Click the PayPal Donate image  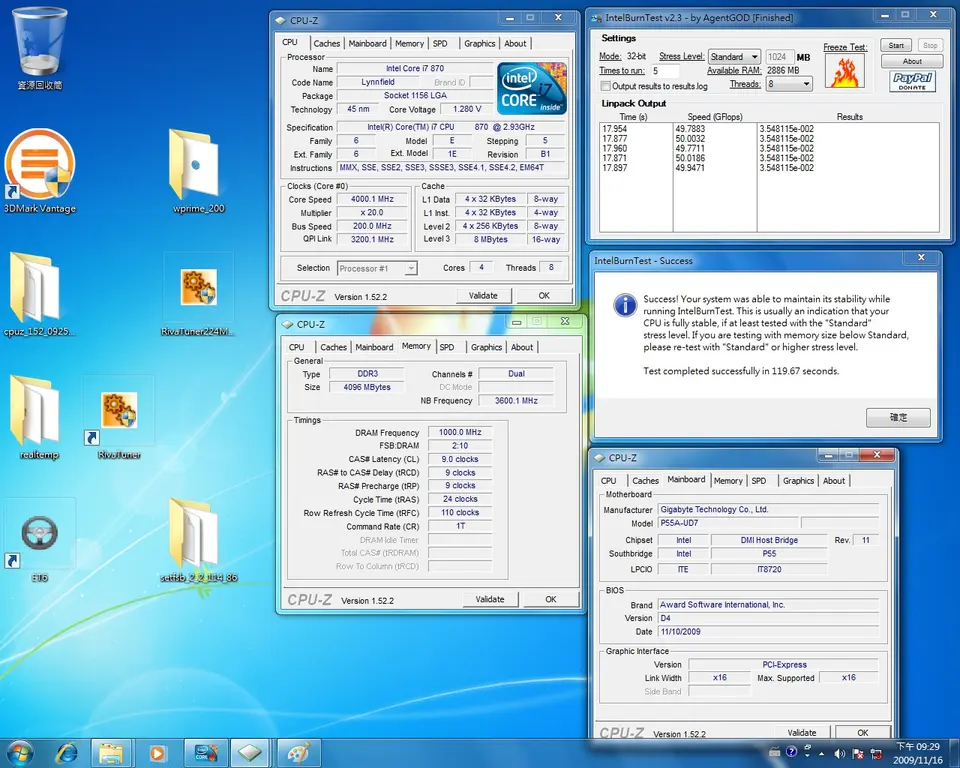912,82
